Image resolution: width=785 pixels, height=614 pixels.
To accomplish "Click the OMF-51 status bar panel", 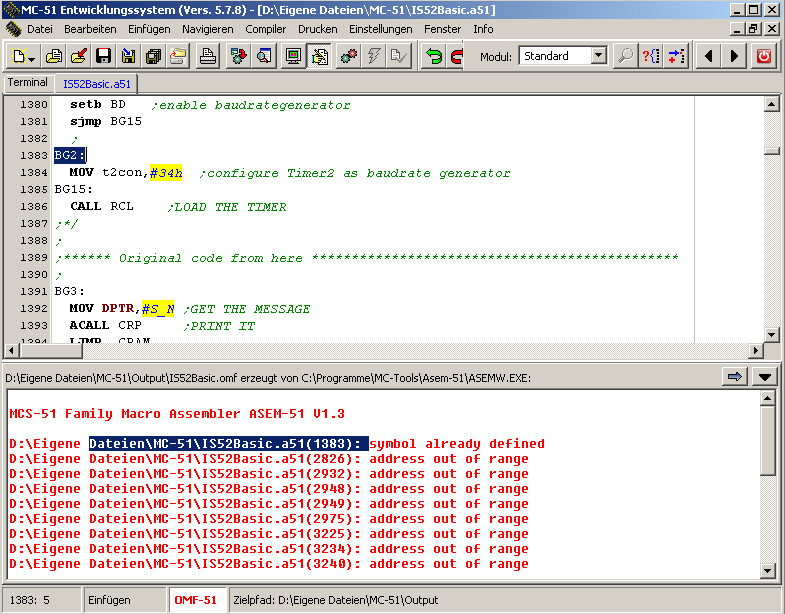I will tap(196, 600).
